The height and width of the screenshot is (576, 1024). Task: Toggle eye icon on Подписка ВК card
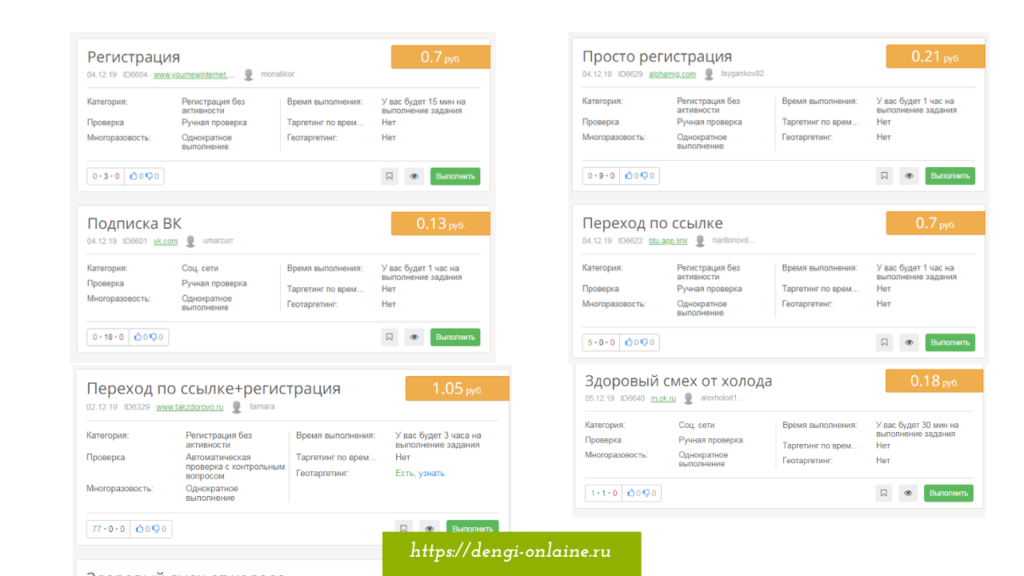click(414, 337)
